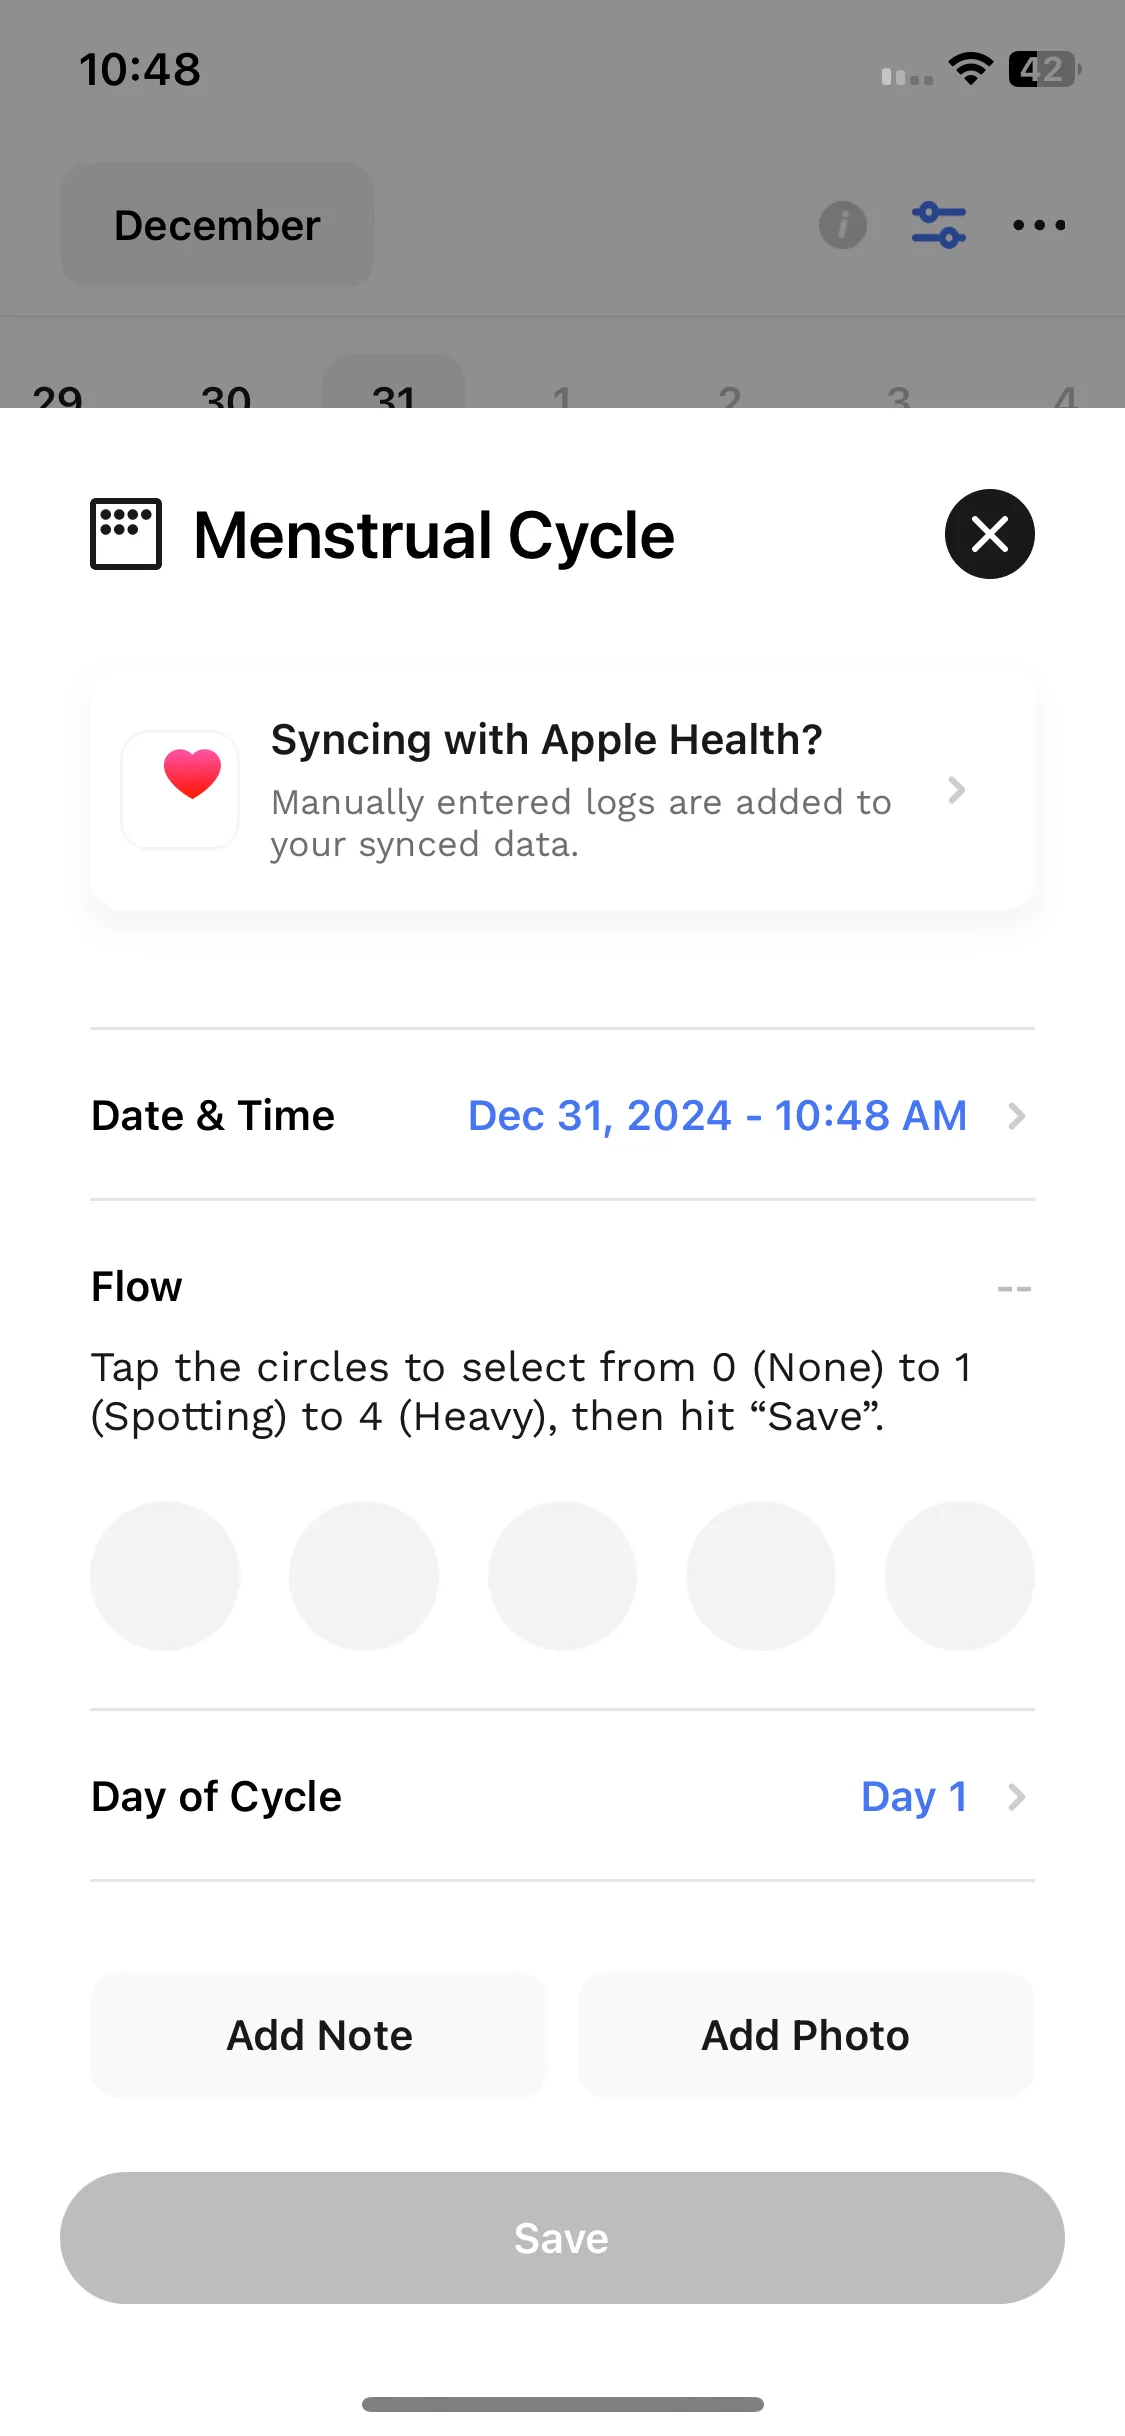This screenshot has width=1125, height=2436.
Task: Open the Day of Cycle chevron
Action: (x=1017, y=1797)
